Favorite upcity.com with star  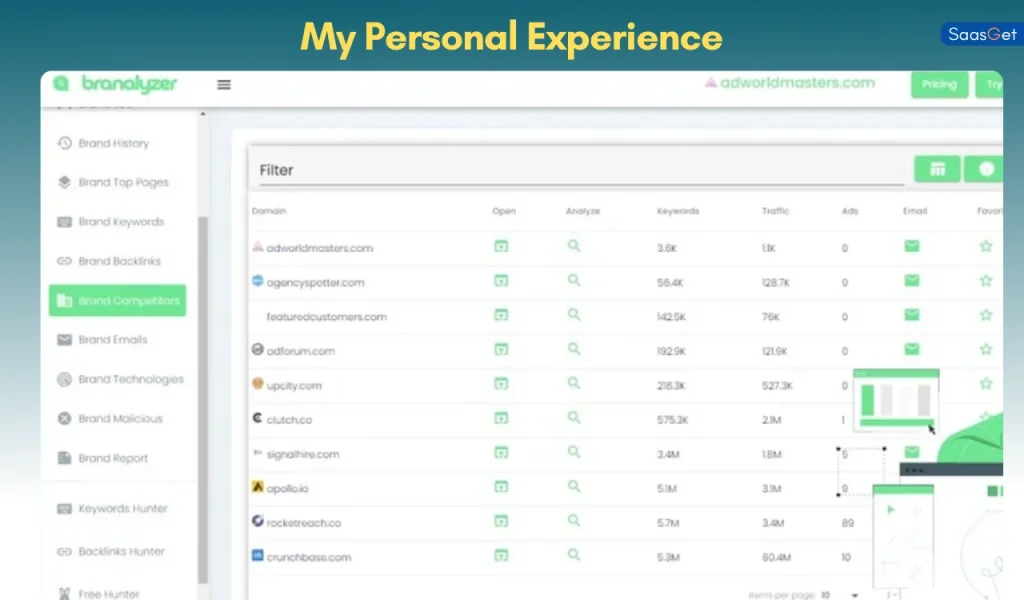tap(986, 384)
